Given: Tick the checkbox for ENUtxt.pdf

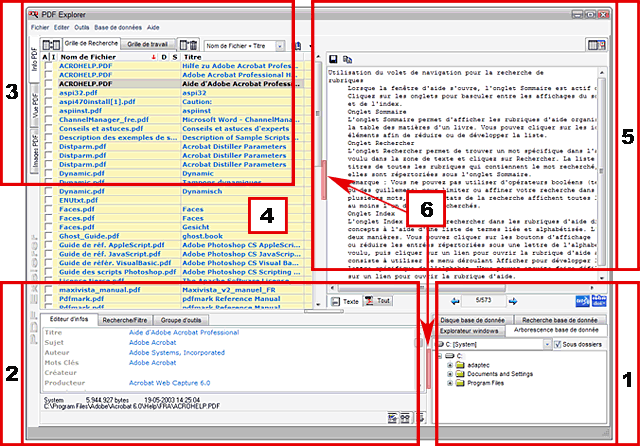Looking at the screenshot, I should [x=49, y=200].
